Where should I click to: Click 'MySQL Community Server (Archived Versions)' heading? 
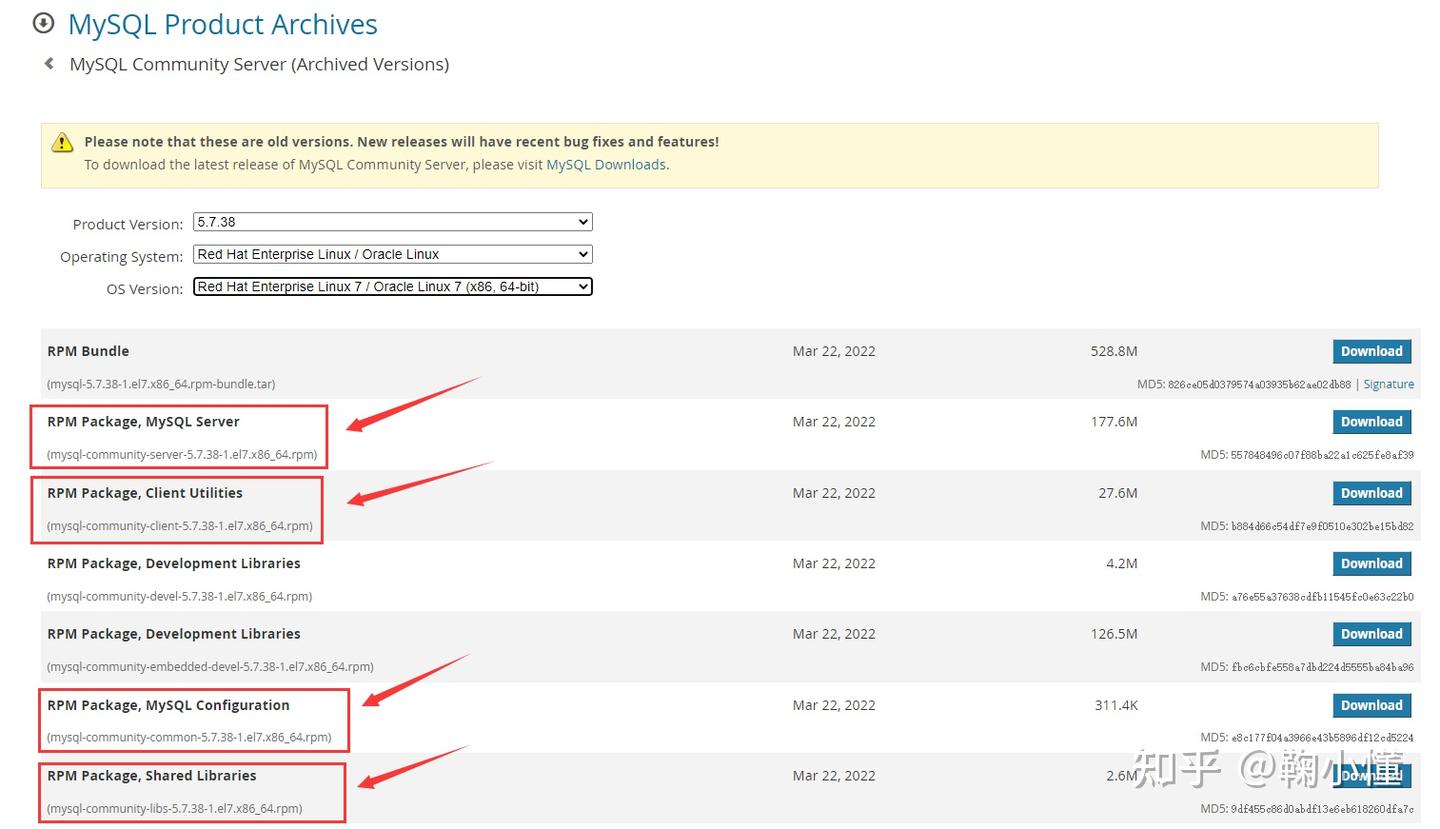click(259, 64)
